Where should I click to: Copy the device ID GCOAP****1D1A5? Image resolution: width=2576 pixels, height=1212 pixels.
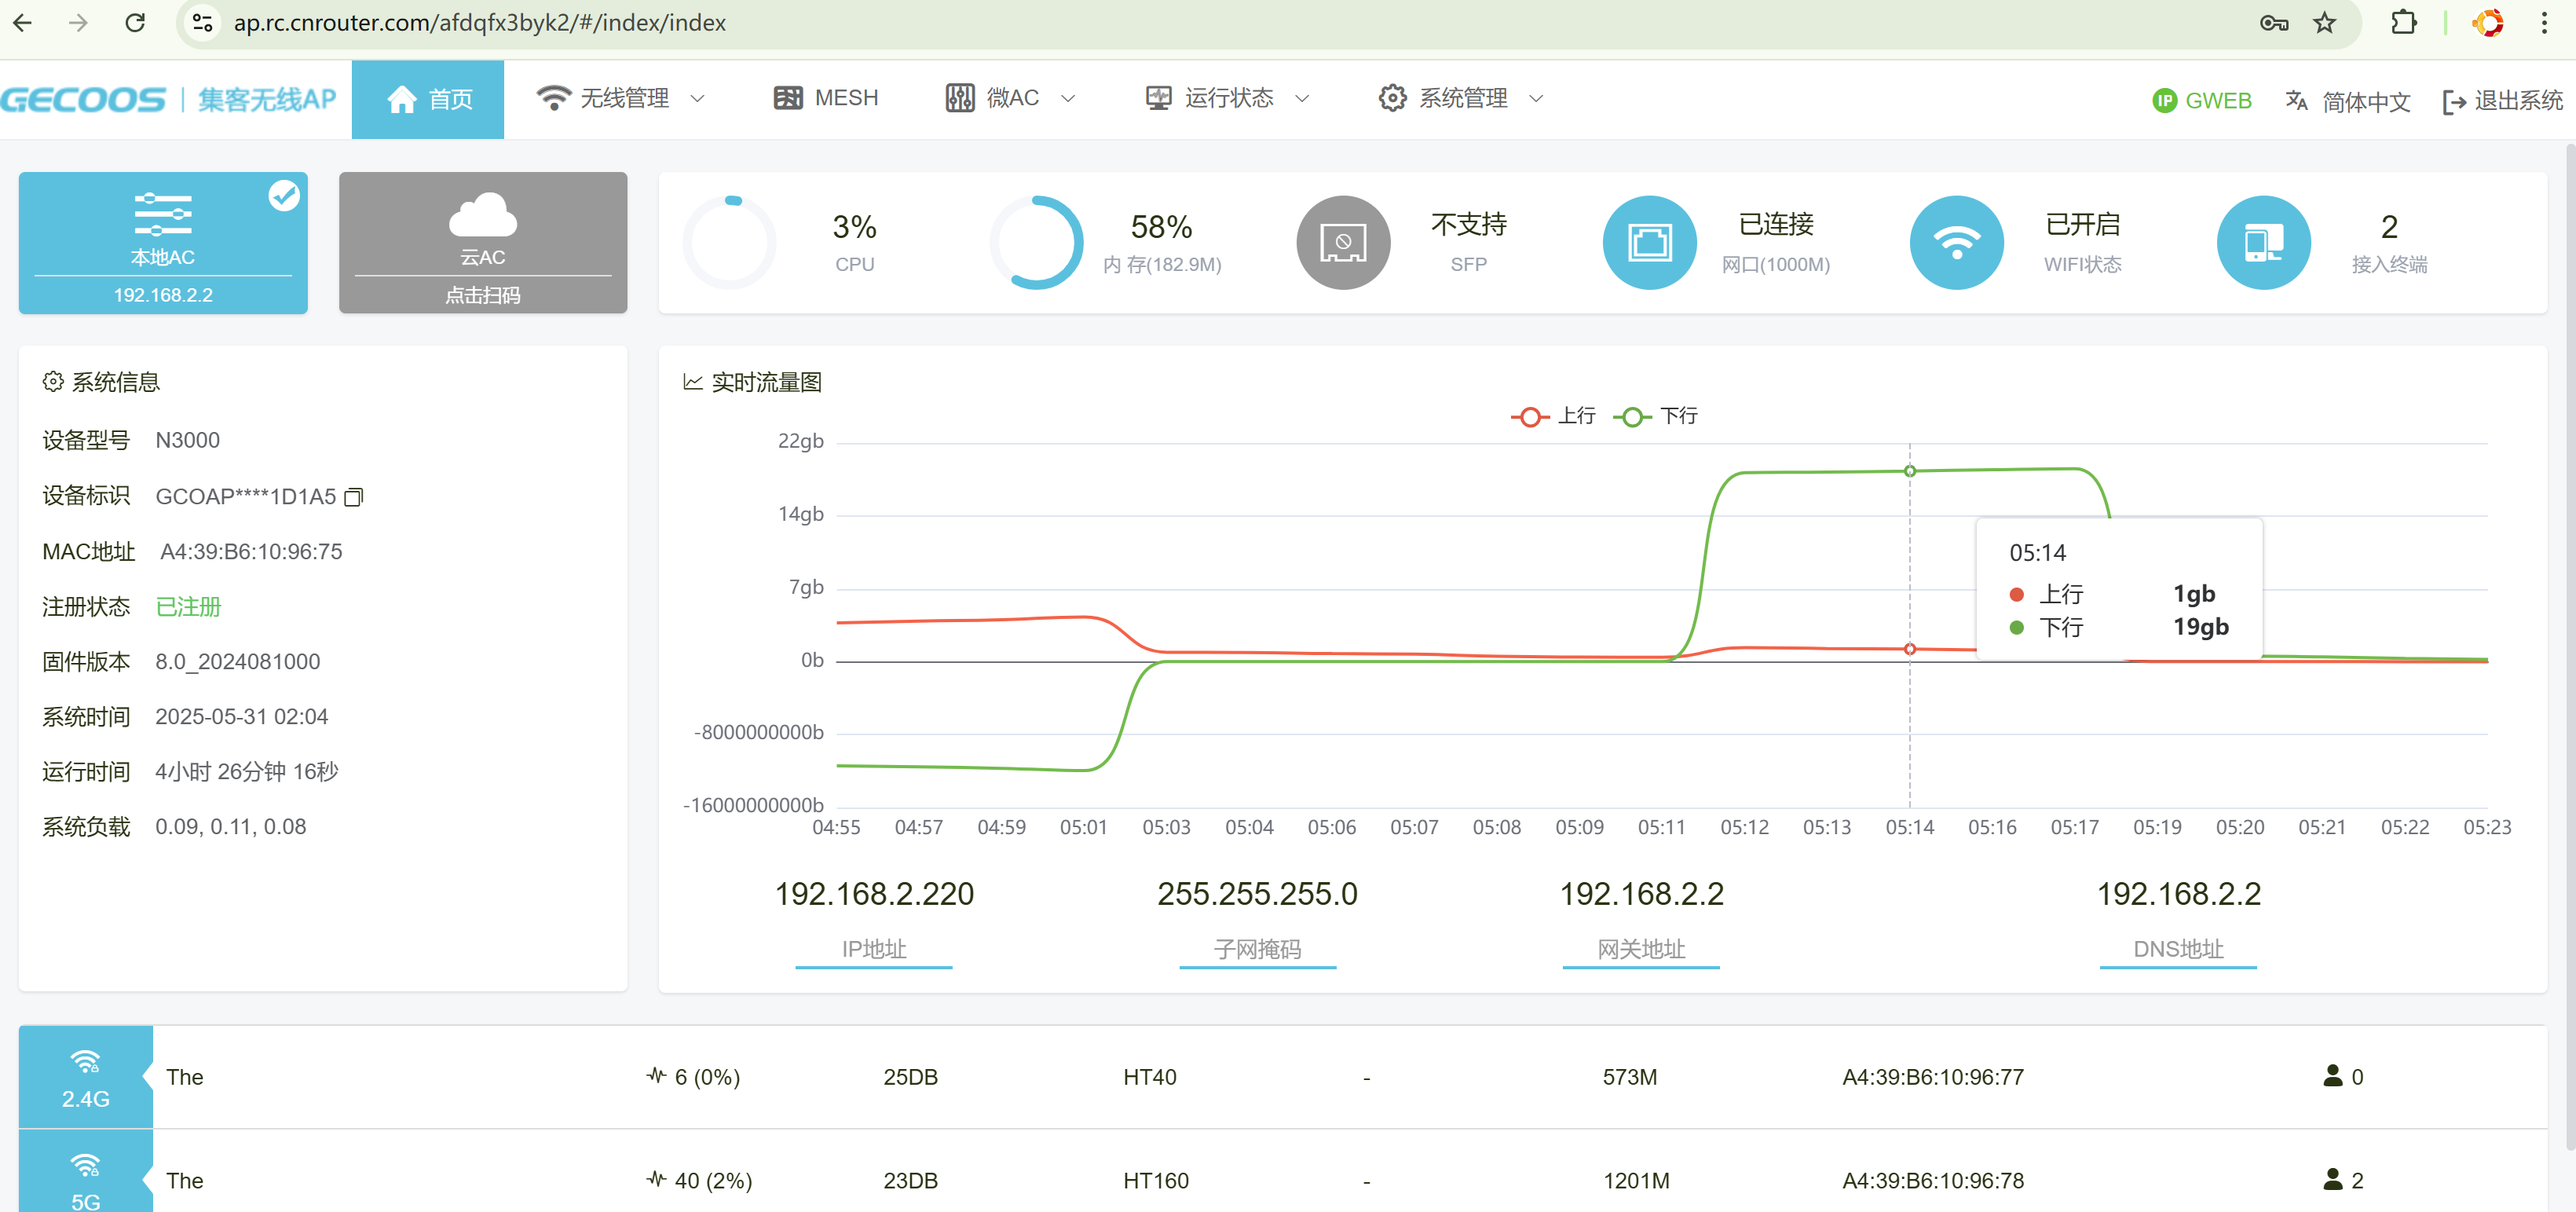[354, 497]
